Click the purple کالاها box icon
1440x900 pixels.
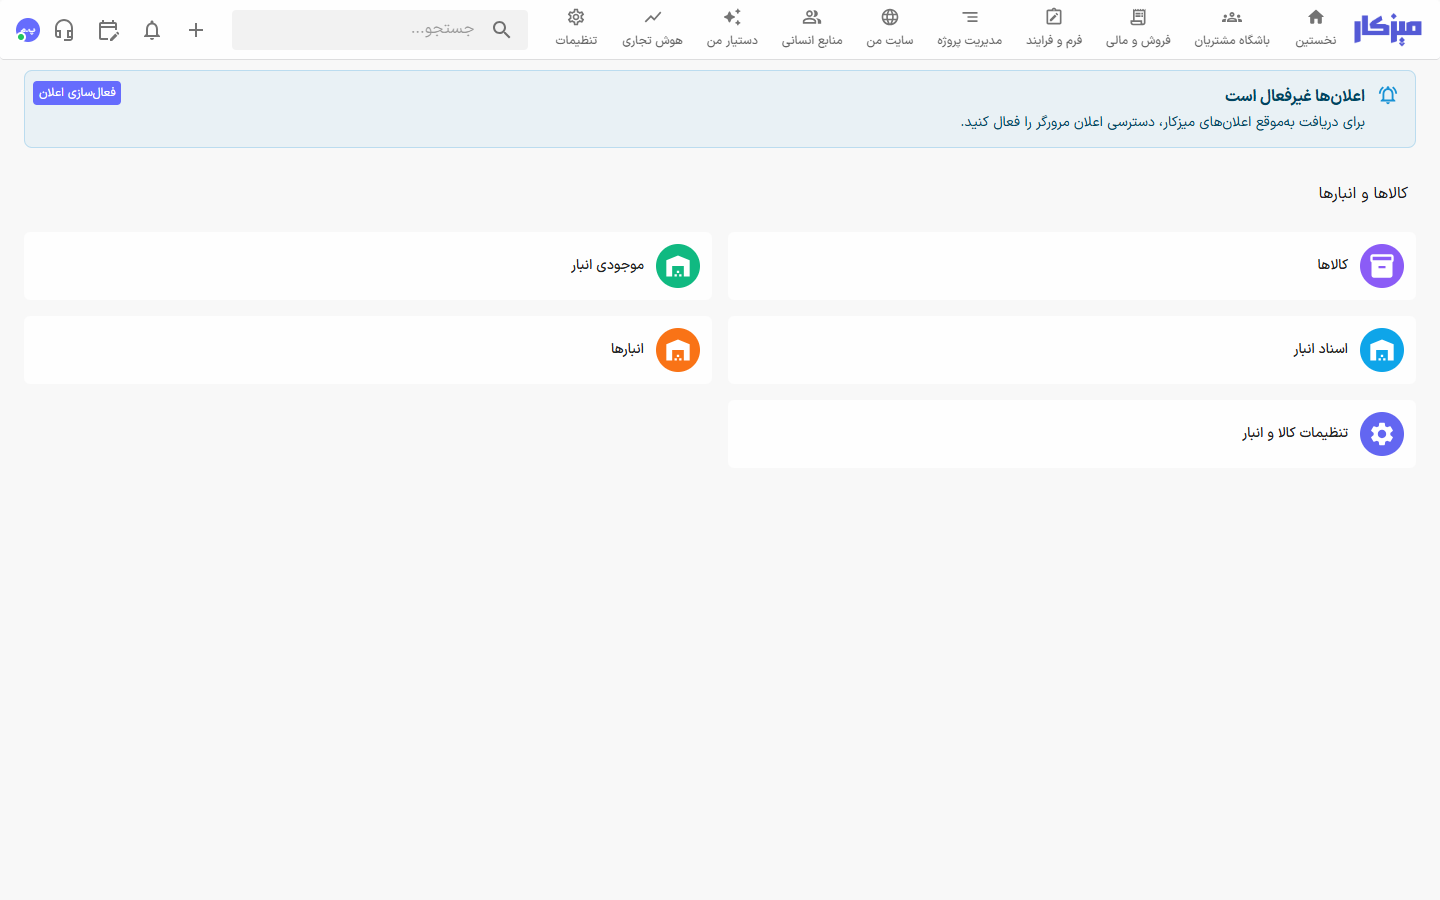[x=1382, y=266]
